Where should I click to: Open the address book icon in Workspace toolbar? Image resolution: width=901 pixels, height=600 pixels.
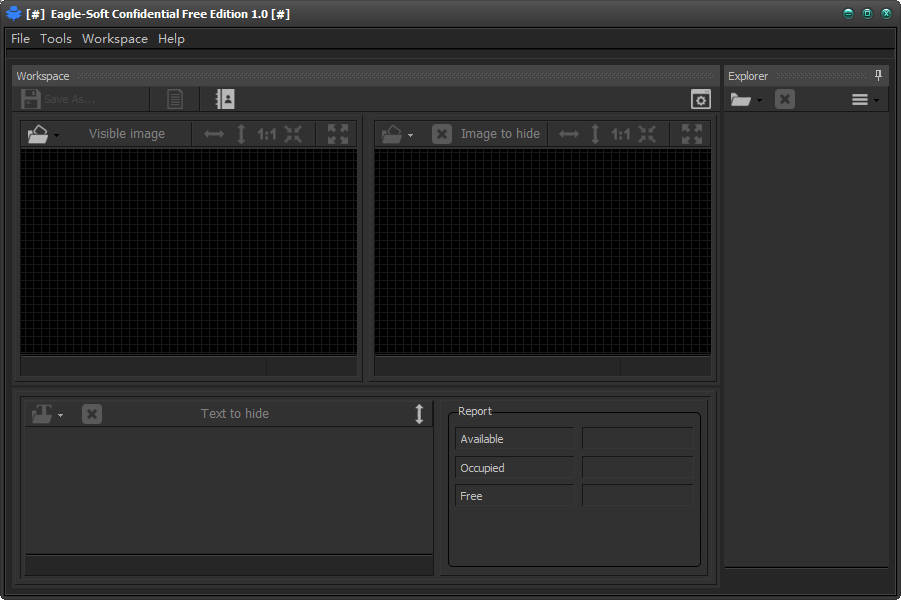point(225,99)
